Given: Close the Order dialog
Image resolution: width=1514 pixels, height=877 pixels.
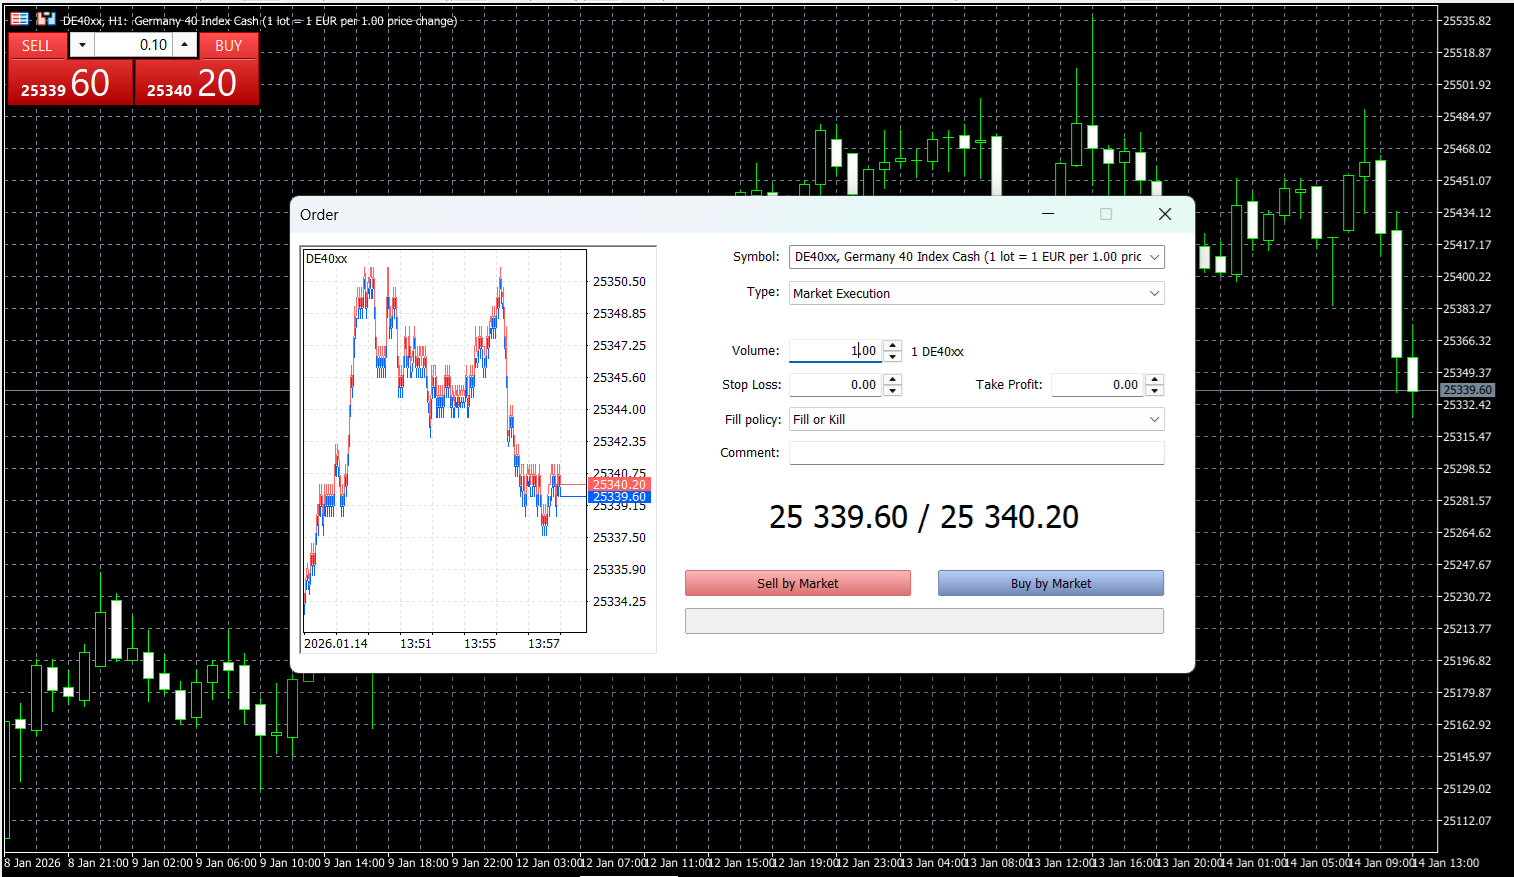Looking at the screenshot, I should 1165,214.
